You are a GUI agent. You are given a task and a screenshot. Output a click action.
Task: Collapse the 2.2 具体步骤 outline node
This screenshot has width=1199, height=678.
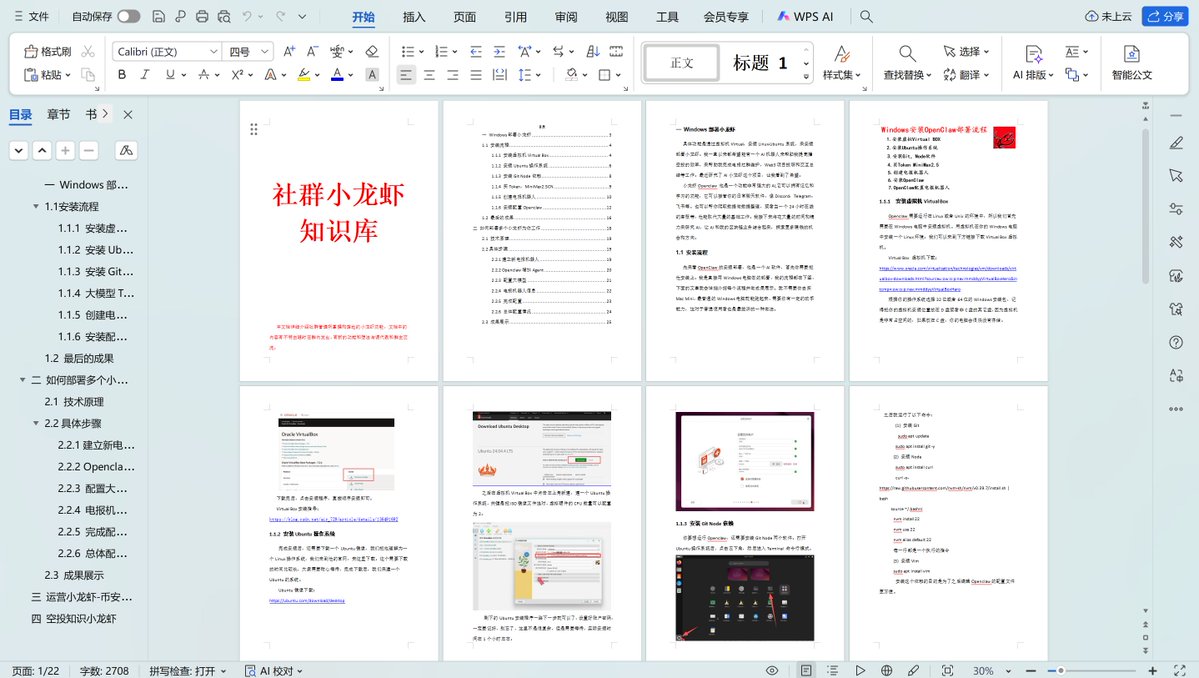[x=37, y=423]
